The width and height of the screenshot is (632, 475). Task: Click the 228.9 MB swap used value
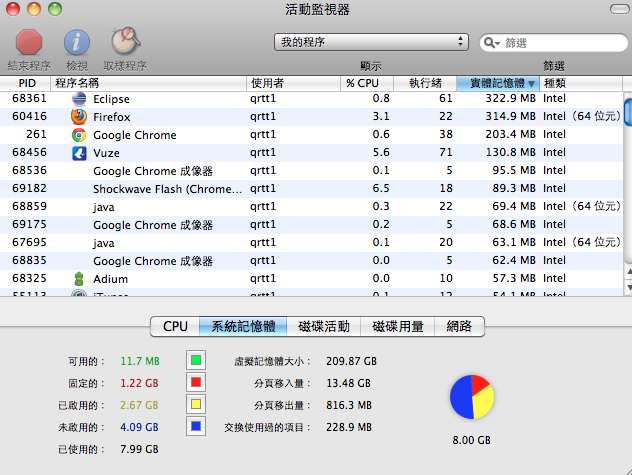click(x=349, y=427)
